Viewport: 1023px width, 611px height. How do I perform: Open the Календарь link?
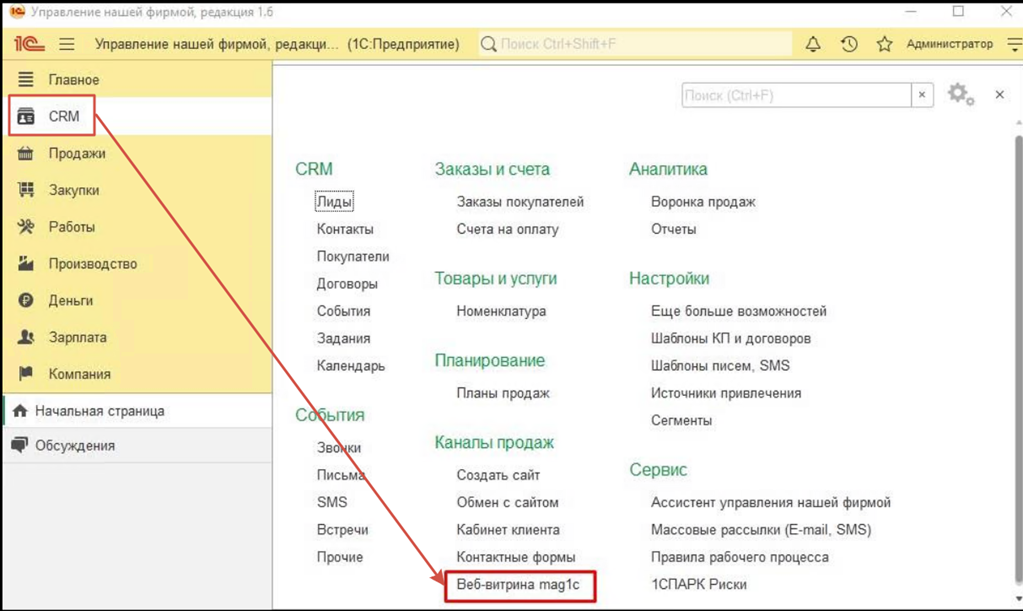point(351,366)
